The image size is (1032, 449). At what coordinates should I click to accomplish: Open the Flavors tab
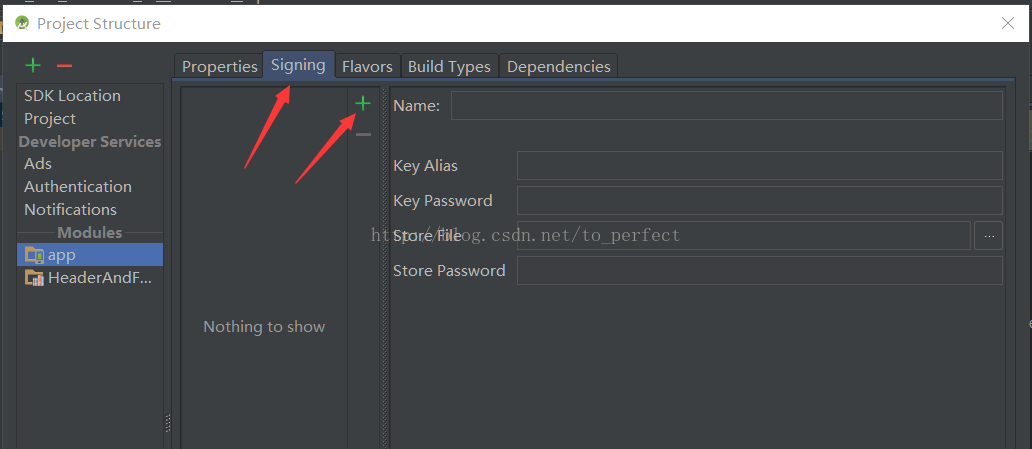pos(367,66)
